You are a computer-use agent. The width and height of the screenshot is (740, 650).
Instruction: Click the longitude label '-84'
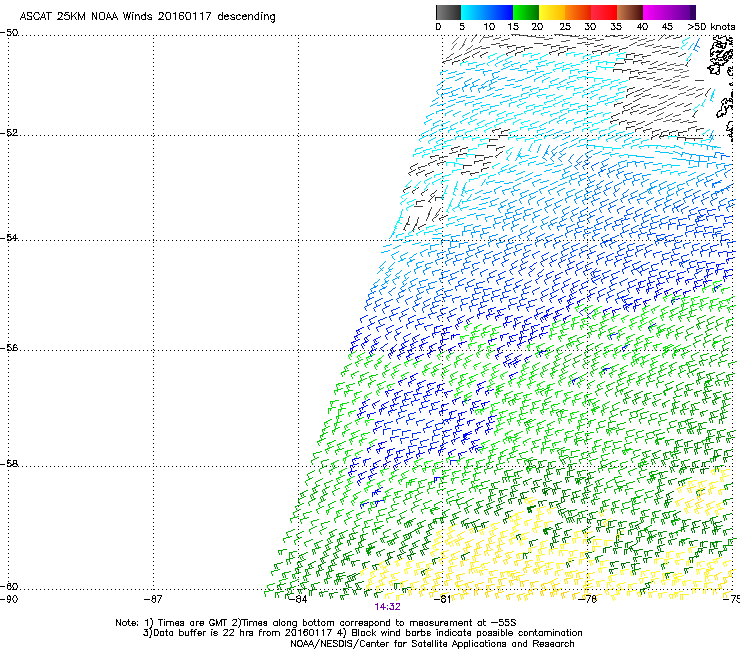[x=298, y=599]
